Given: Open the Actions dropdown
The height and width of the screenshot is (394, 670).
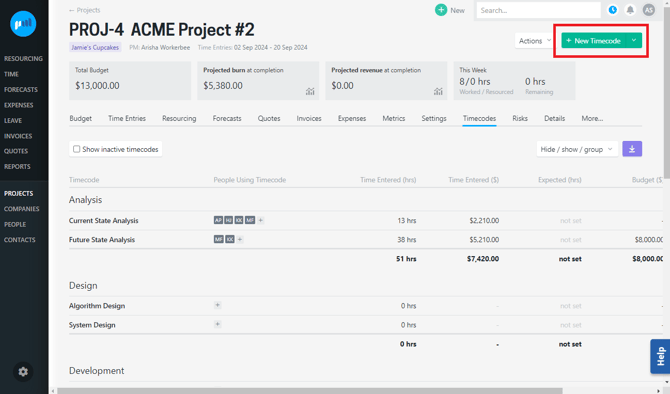Looking at the screenshot, I should [534, 41].
